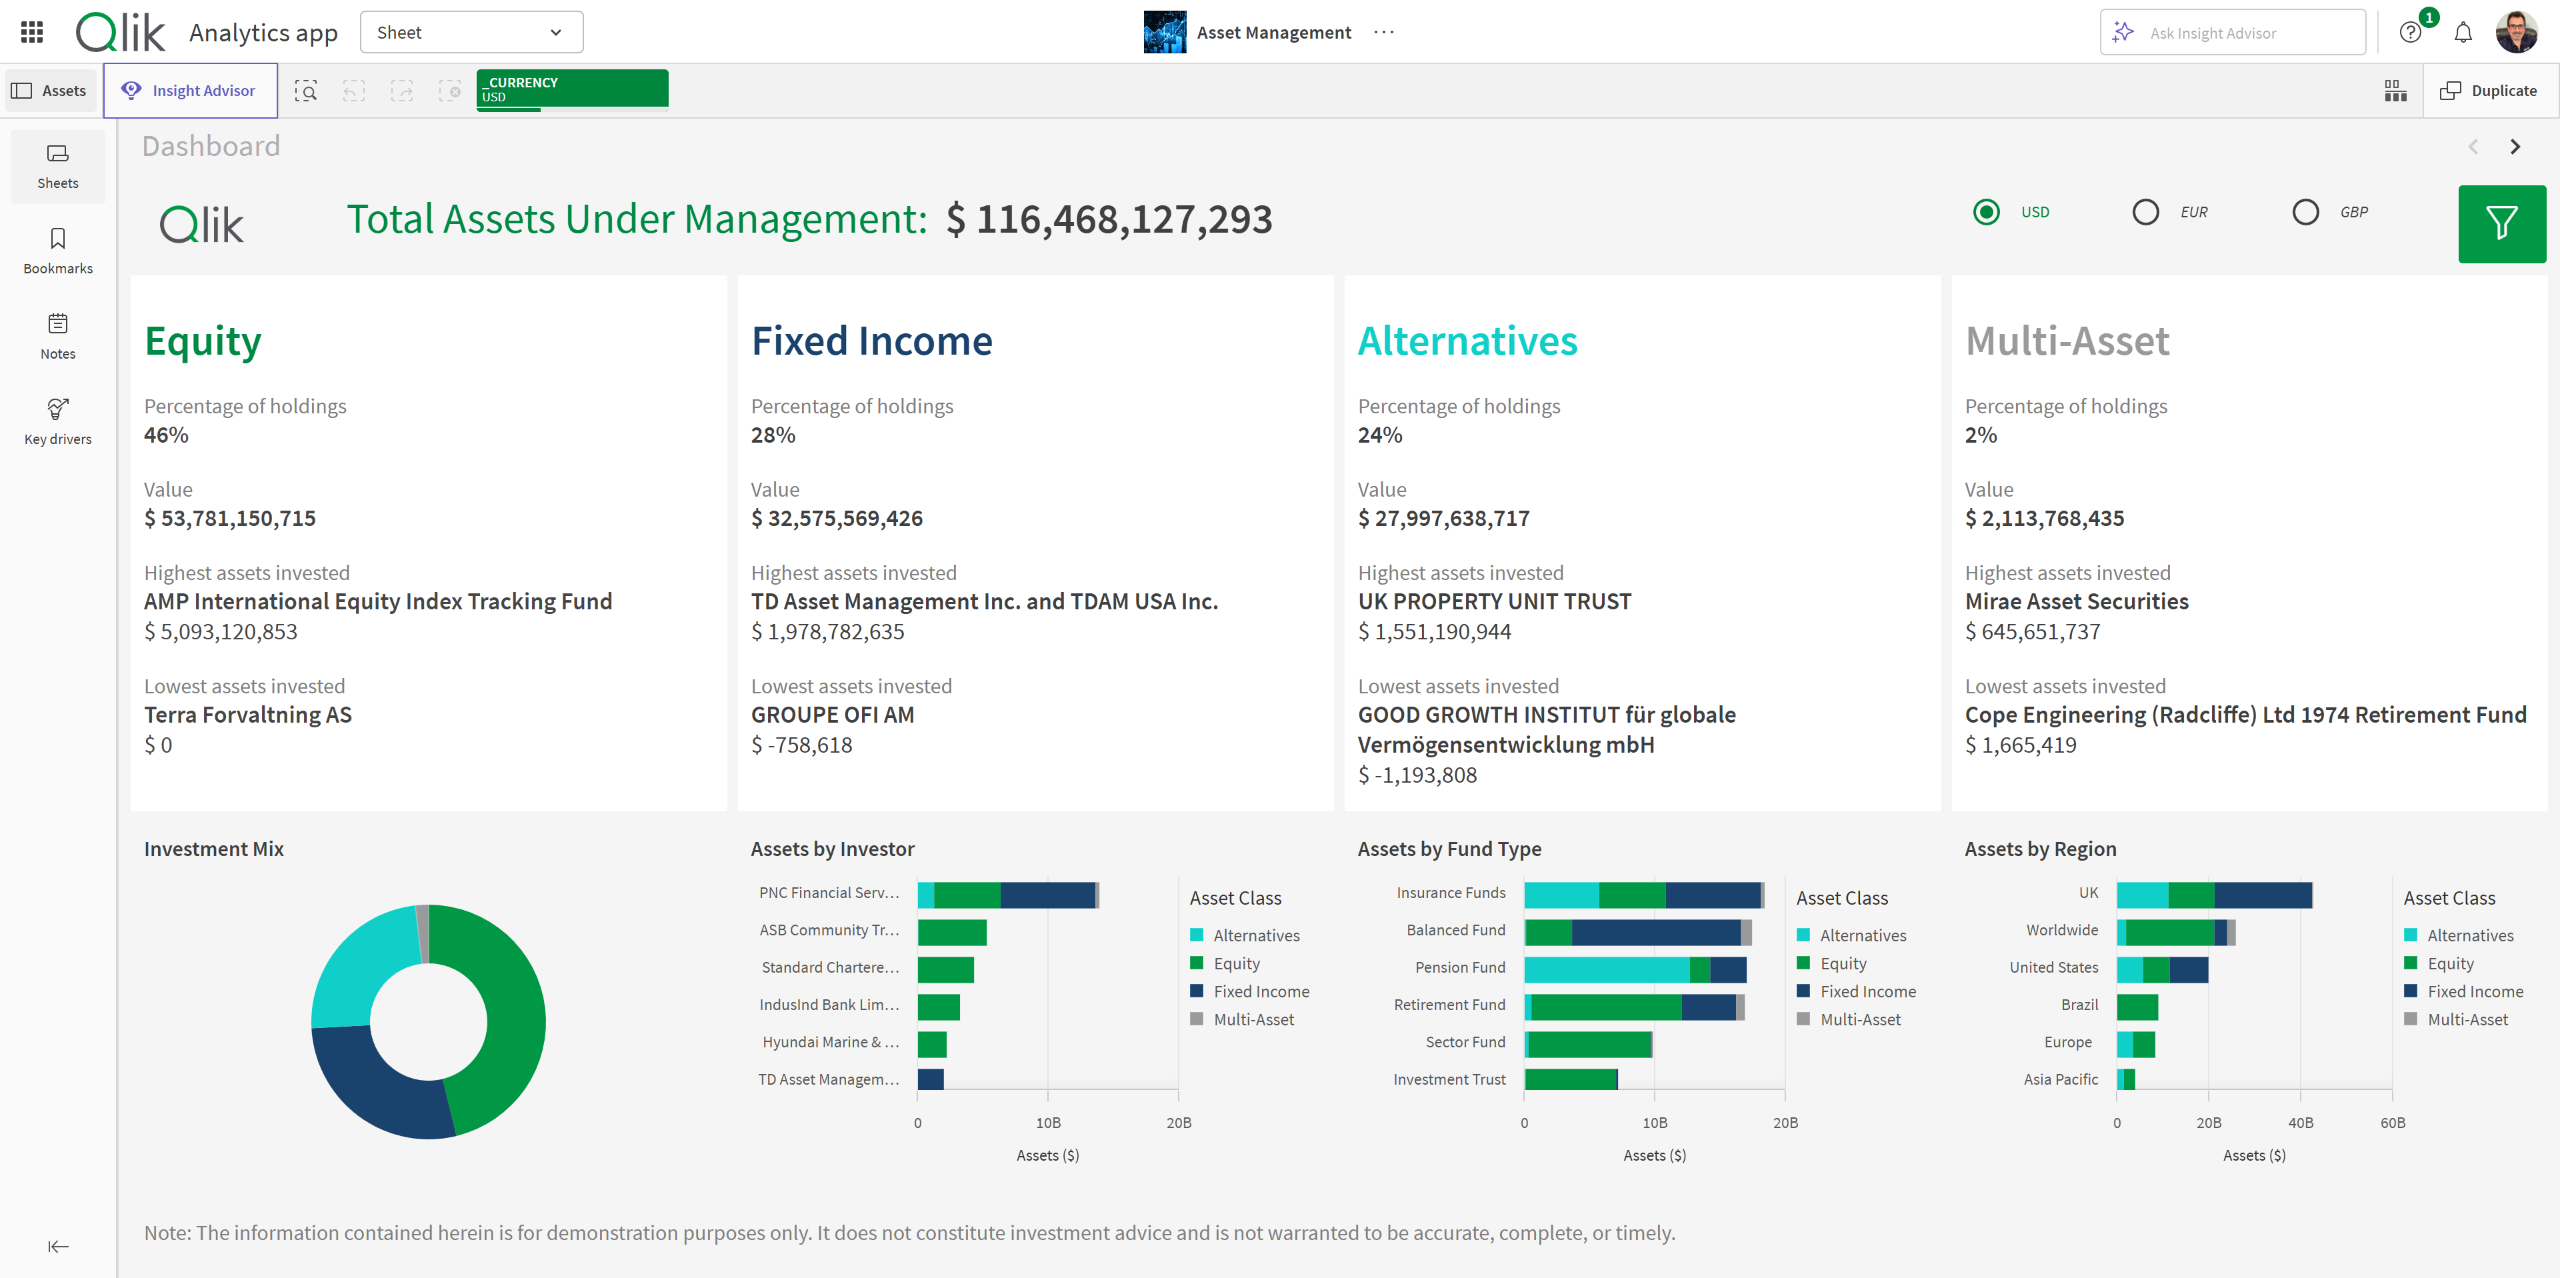Viewport: 2560px width, 1278px height.
Task: Go to the next sheet arrow
Action: coord(2515,147)
